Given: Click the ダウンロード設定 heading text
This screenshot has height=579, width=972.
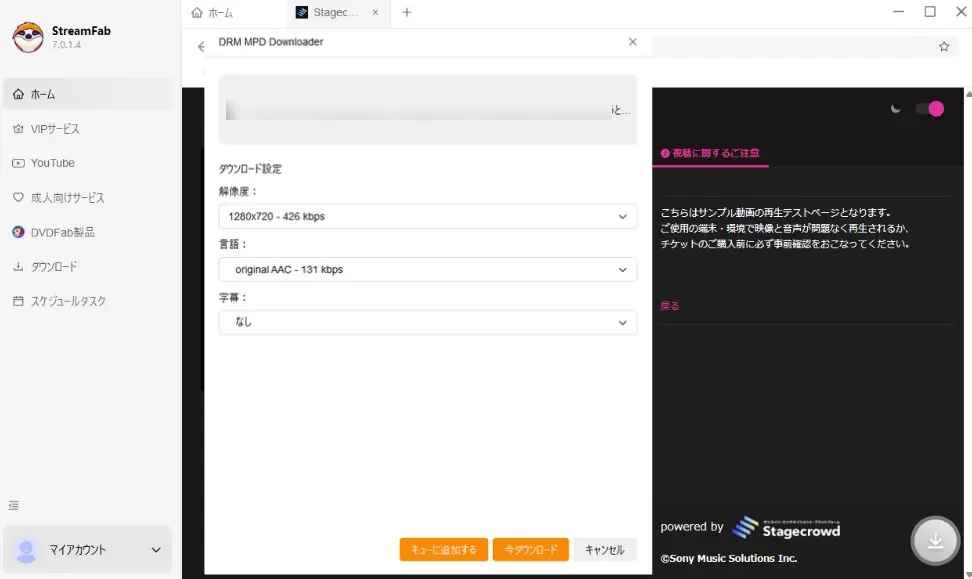Looking at the screenshot, I should (250, 169).
